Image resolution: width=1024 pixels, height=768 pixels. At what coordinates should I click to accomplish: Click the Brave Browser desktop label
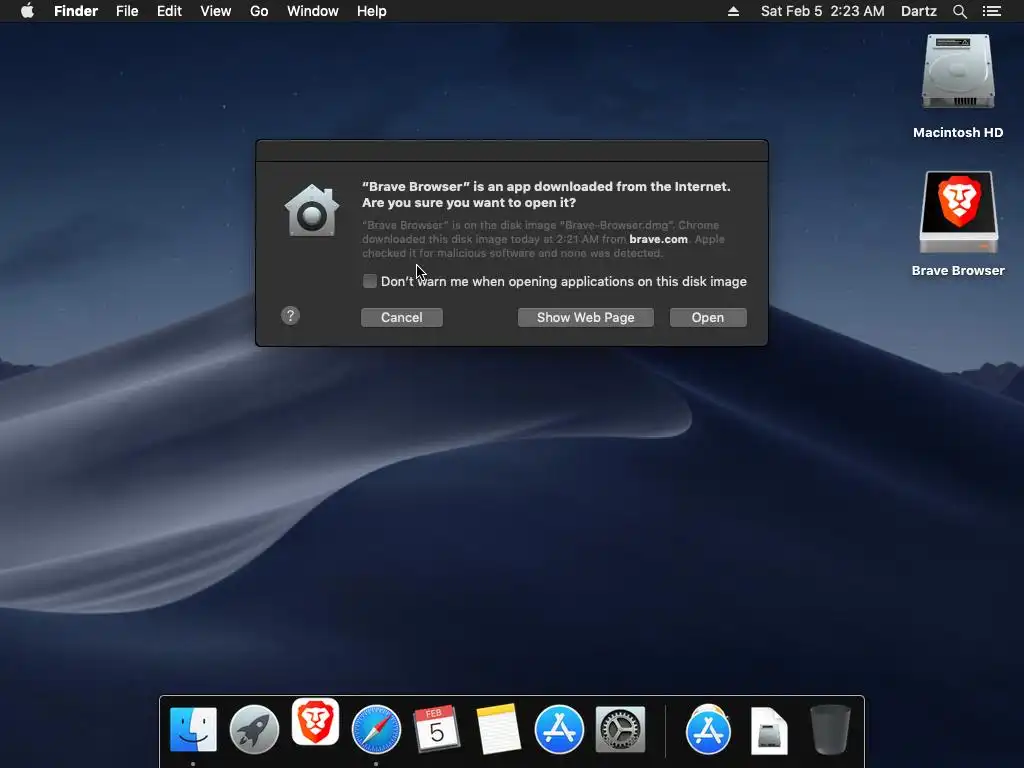[958, 270]
